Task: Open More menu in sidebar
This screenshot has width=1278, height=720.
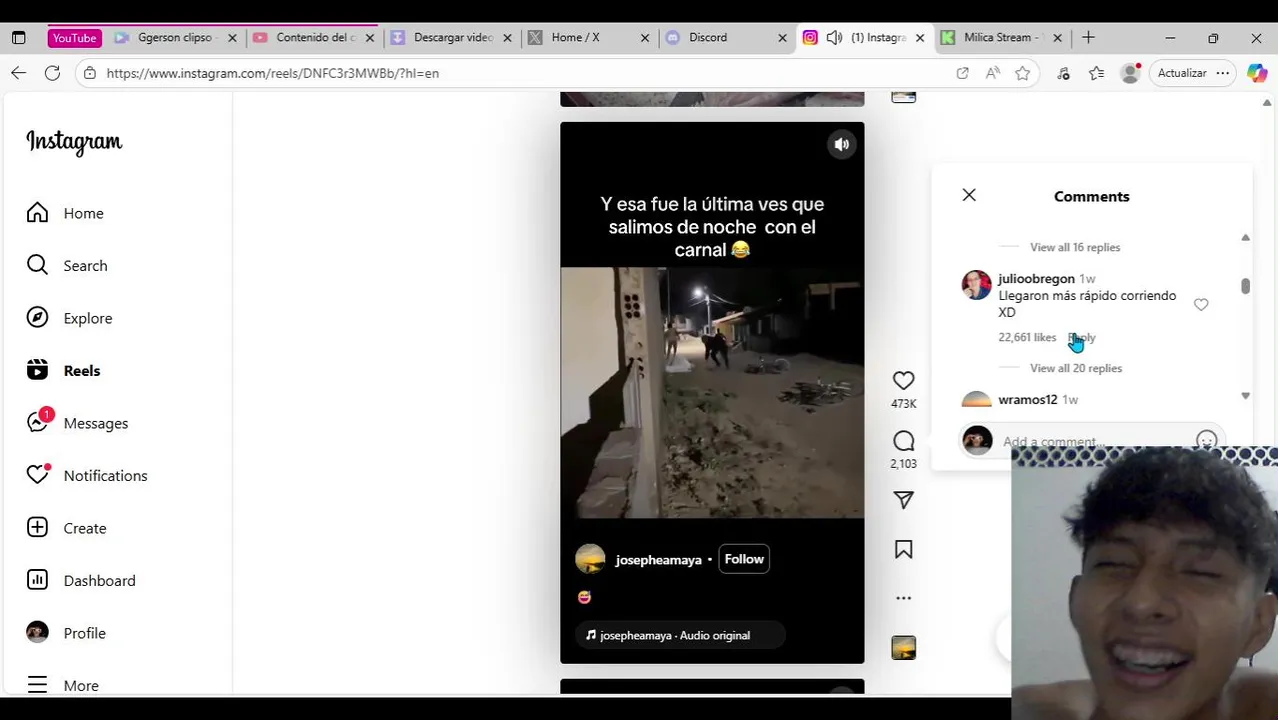Action: [62, 685]
